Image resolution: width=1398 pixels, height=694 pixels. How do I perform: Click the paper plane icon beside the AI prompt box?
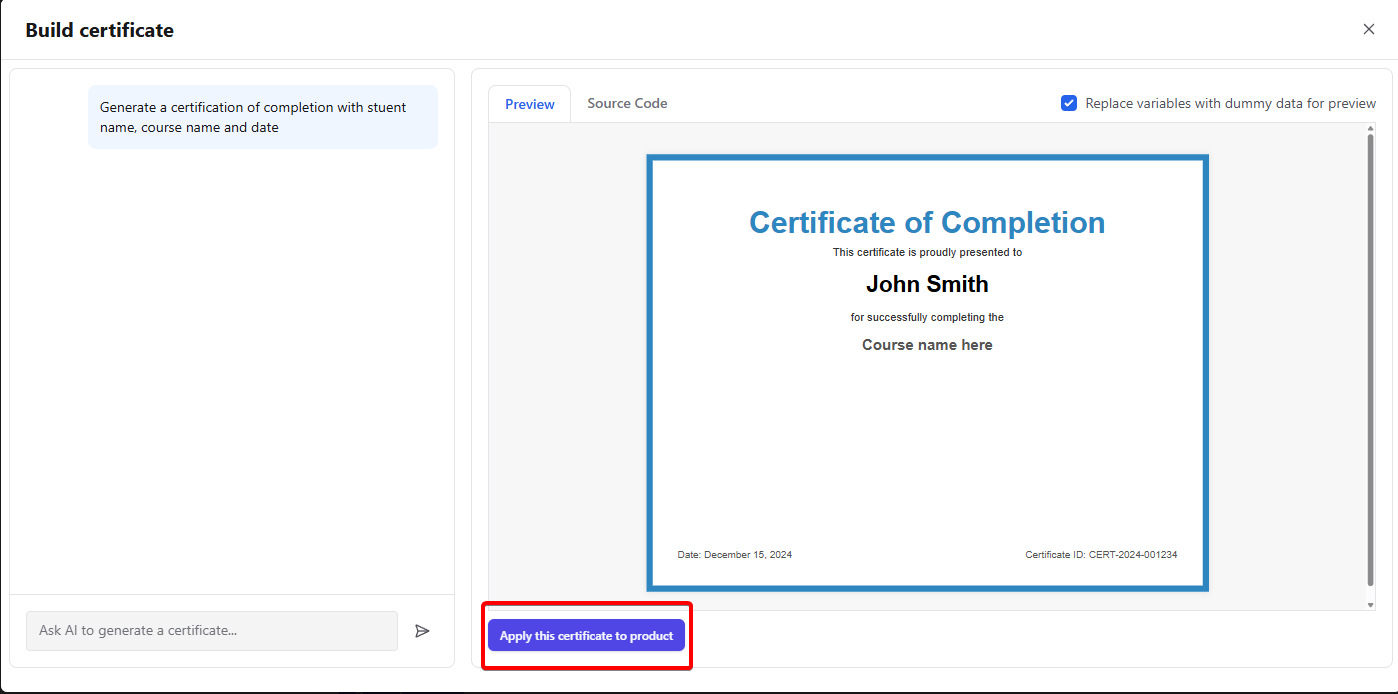(422, 630)
